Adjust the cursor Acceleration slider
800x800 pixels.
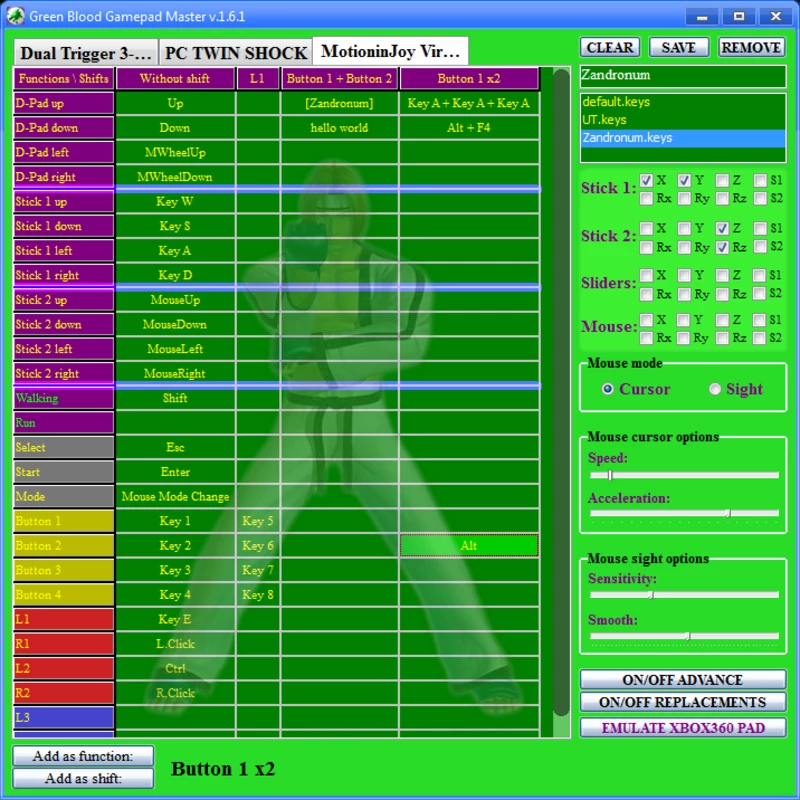pos(684,514)
